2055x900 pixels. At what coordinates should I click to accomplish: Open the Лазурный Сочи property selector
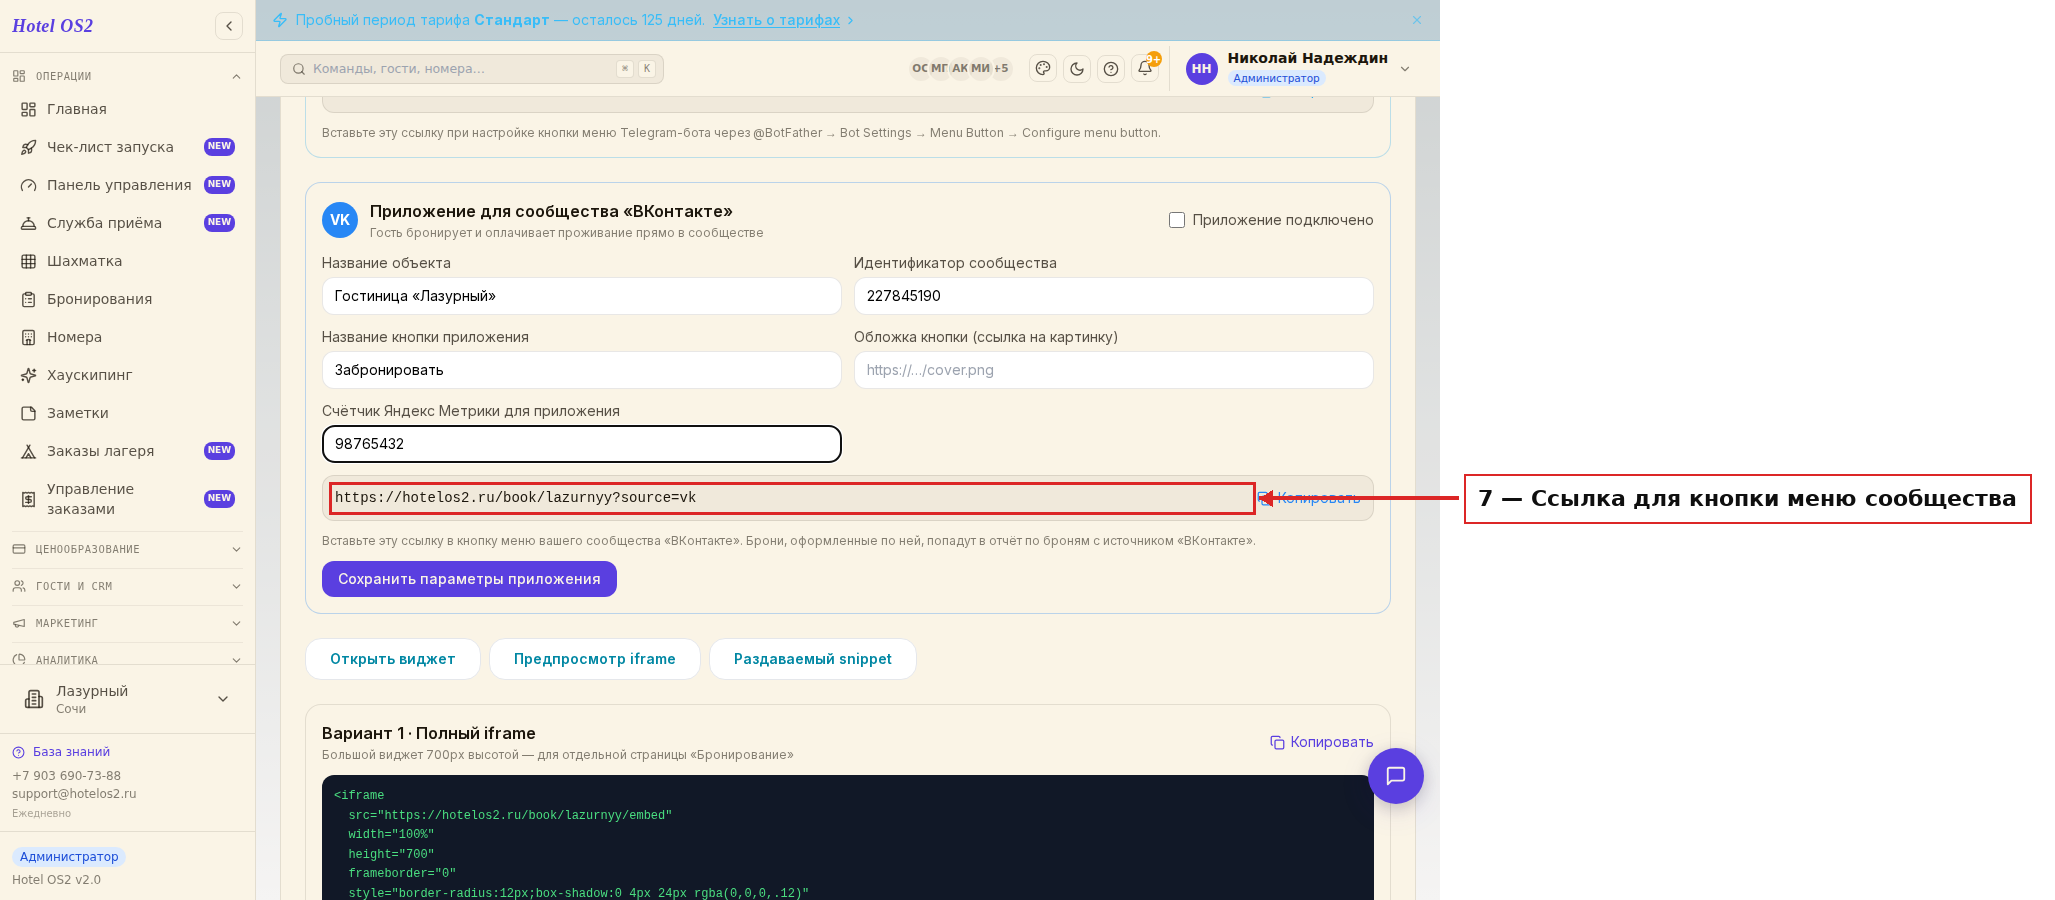tap(127, 699)
